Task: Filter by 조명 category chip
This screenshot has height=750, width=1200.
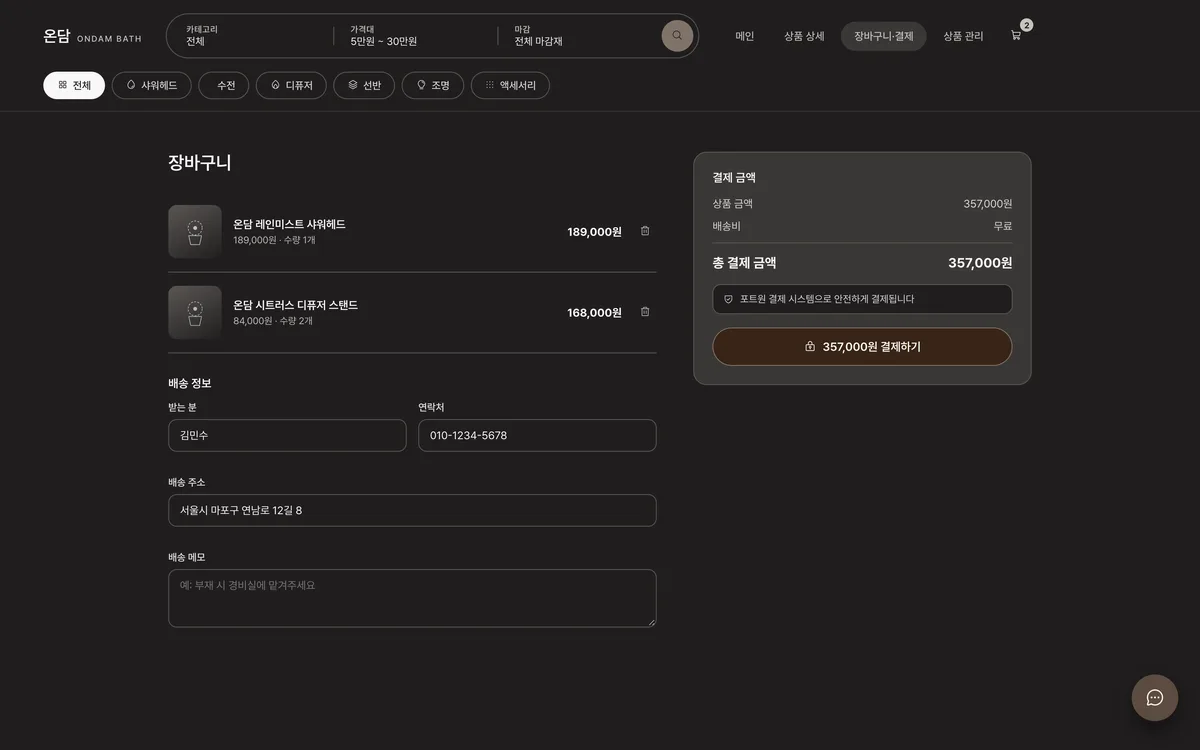Action: click(x=433, y=86)
